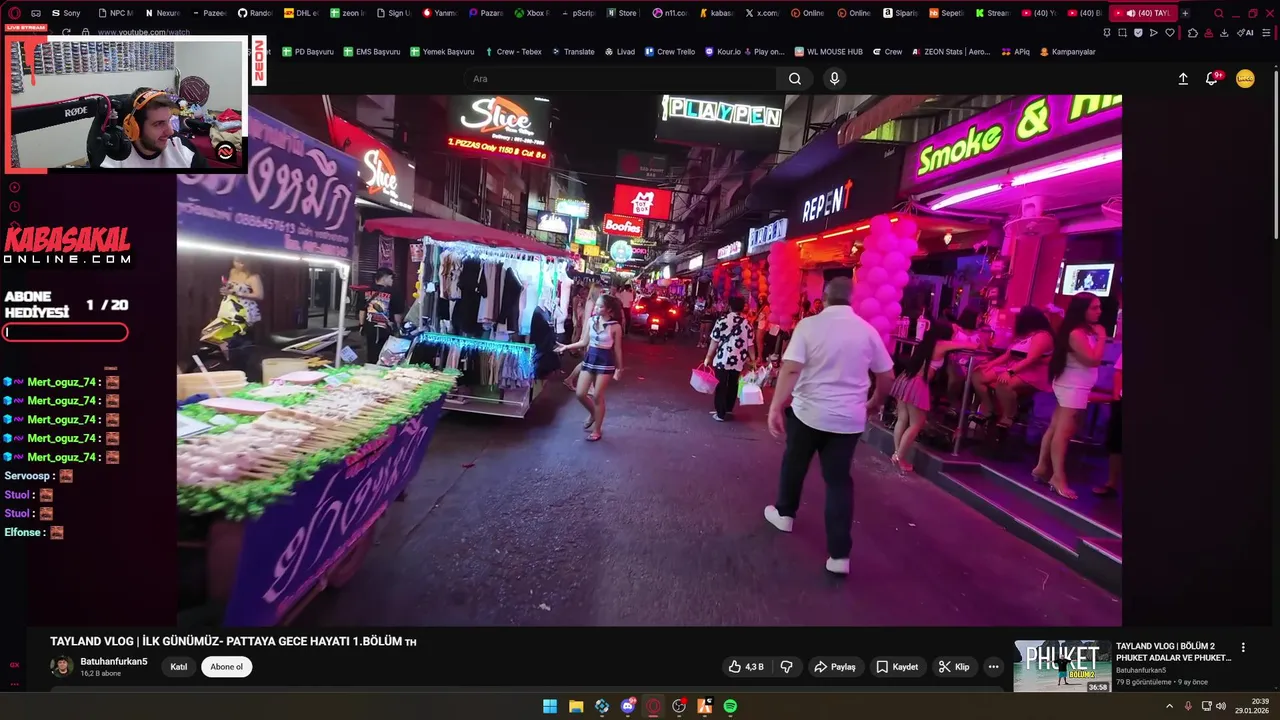
Task: Open Yemek Başvuru bookmark
Action: click(x=441, y=52)
